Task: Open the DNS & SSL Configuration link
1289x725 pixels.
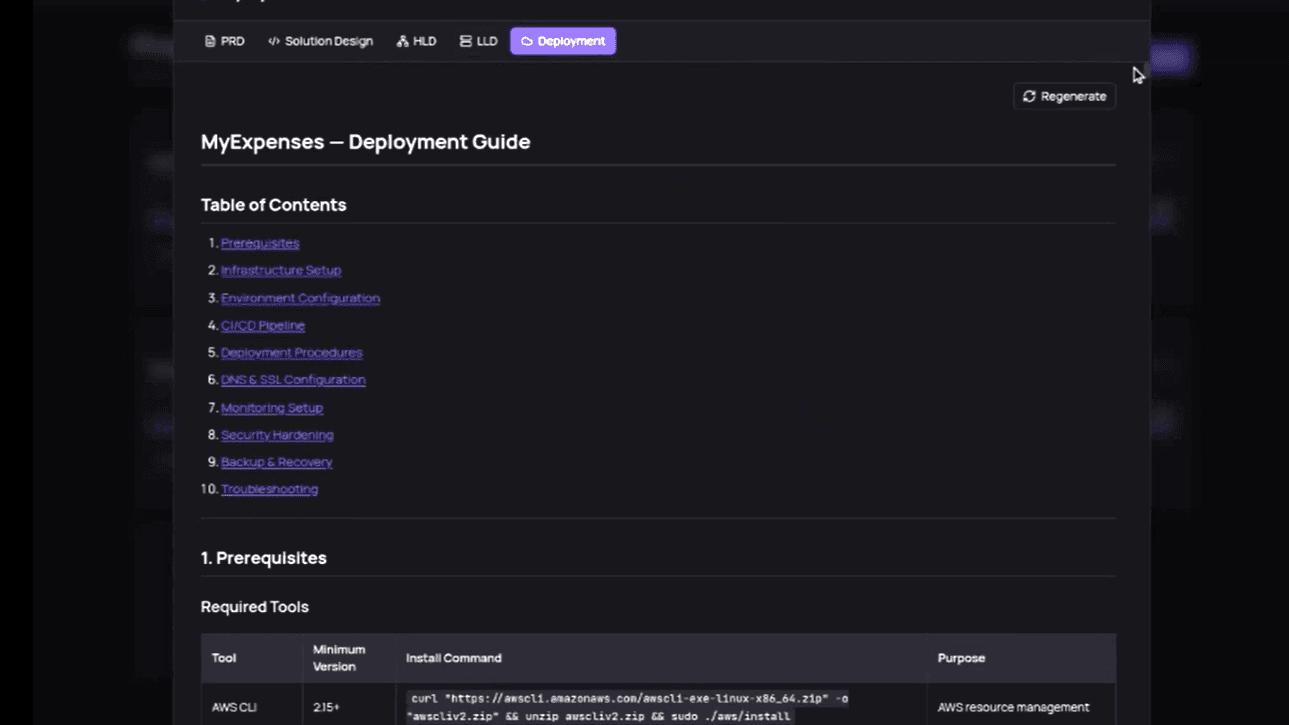Action: coord(293,379)
